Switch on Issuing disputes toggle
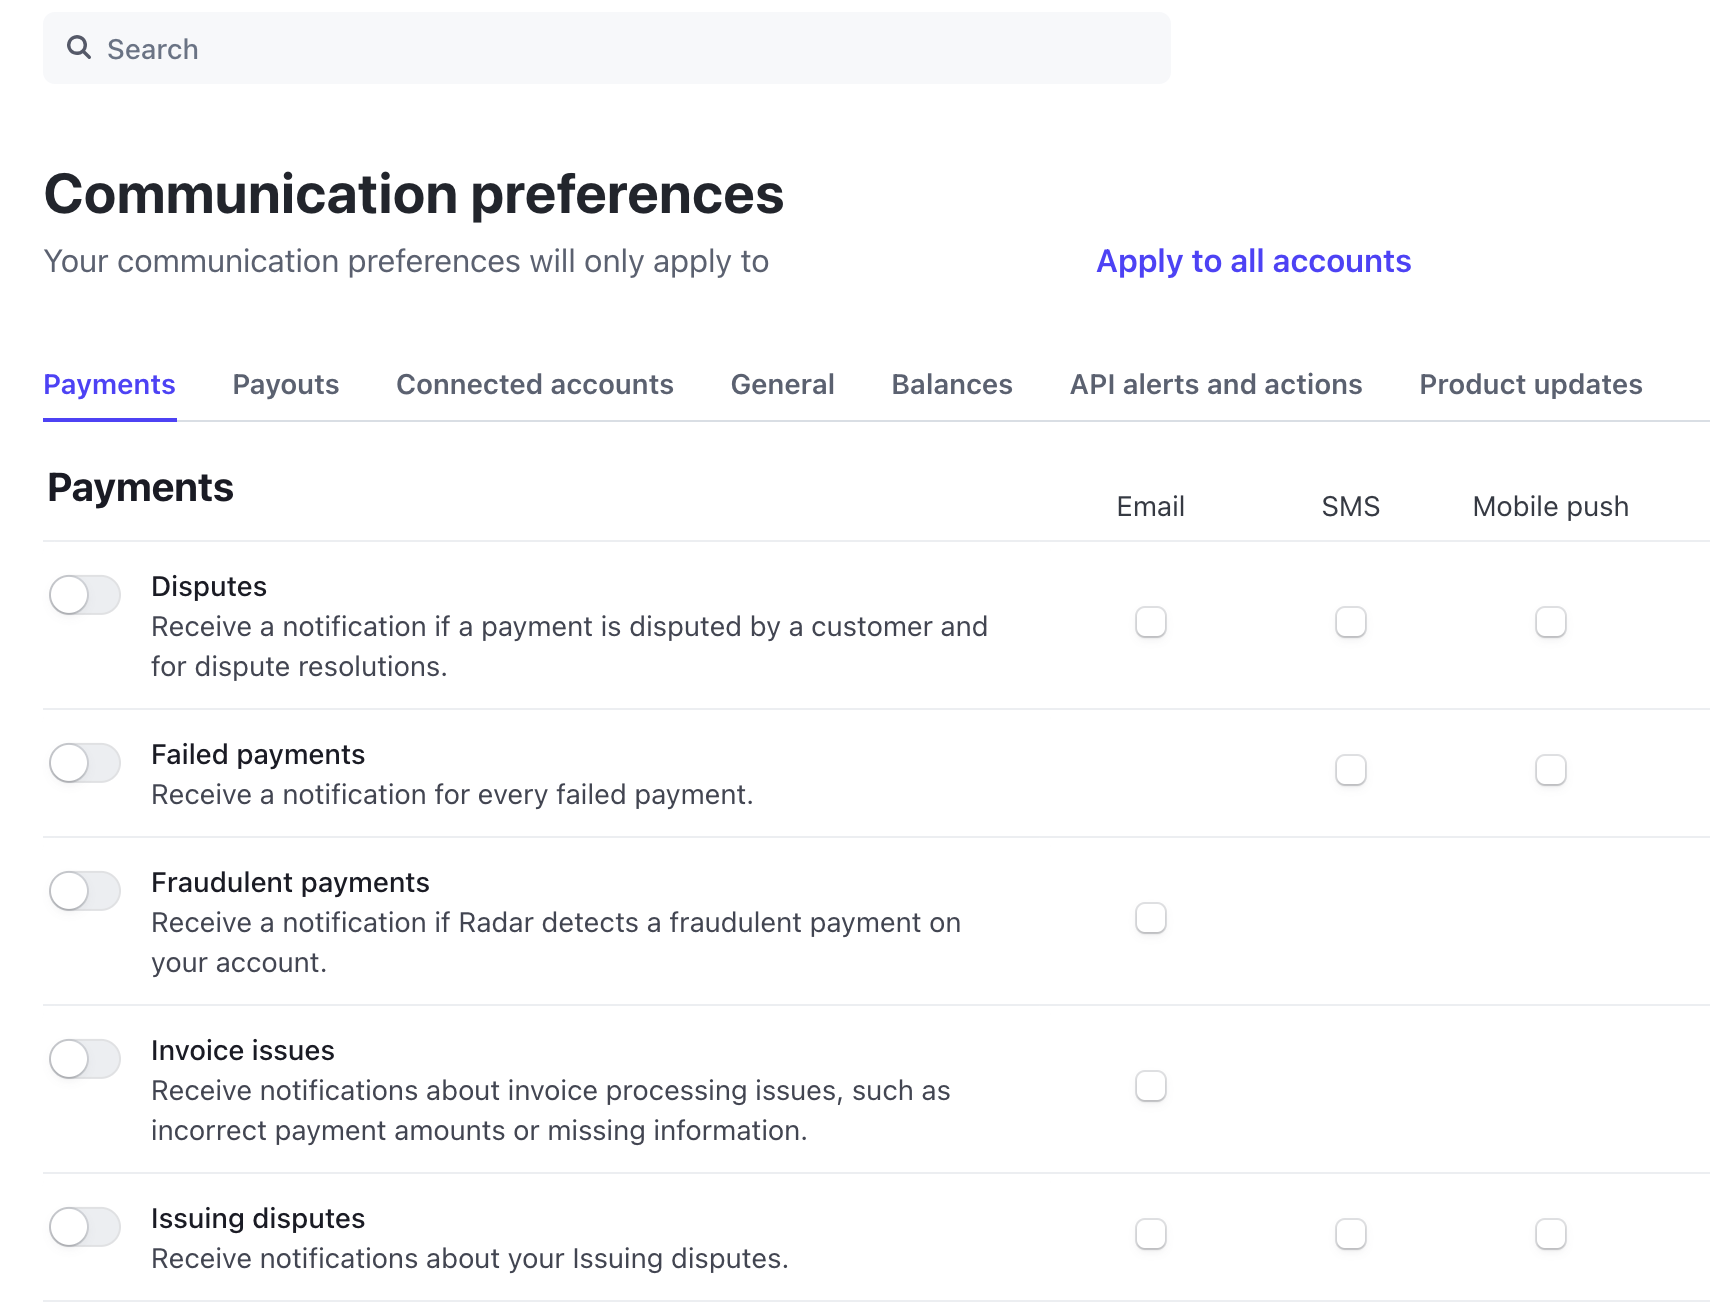Screen dimensions: 1710x1304 point(85,1227)
